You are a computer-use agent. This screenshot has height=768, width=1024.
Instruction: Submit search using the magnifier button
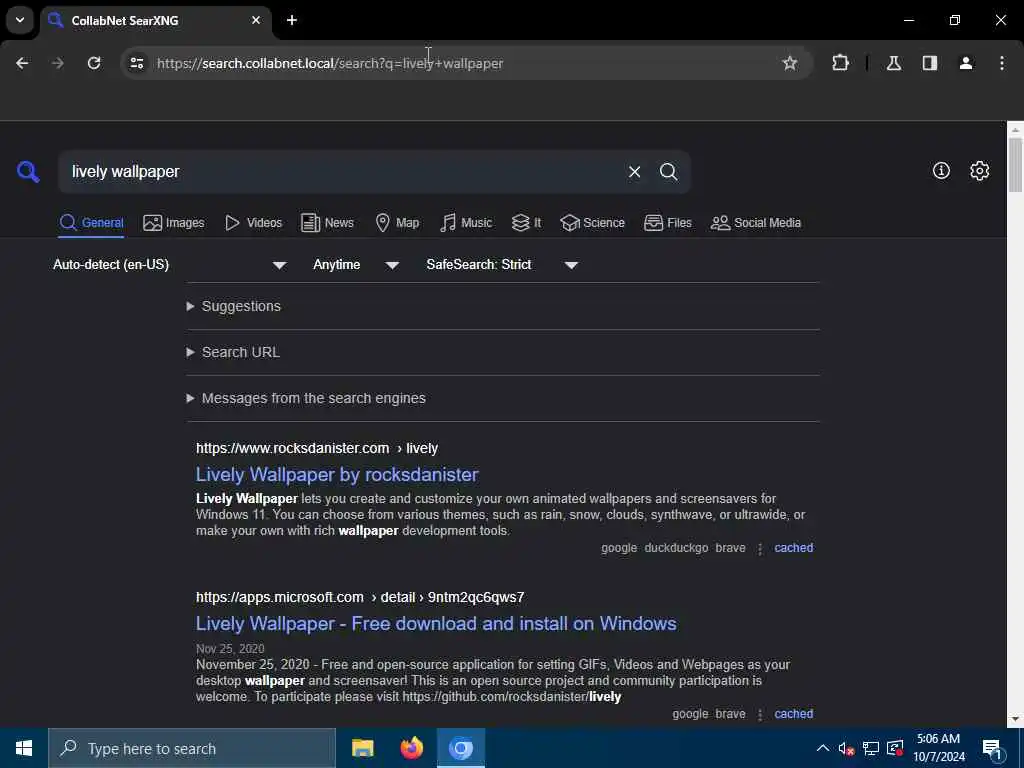pos(668,172)
